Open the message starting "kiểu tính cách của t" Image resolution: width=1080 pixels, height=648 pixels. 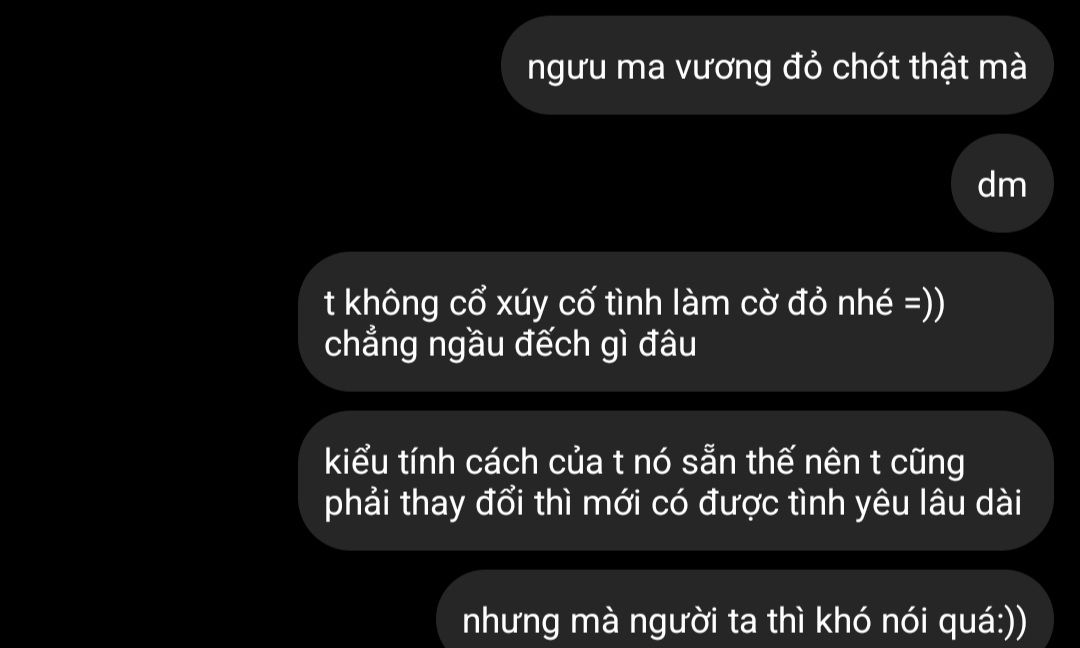pos(676,481)
